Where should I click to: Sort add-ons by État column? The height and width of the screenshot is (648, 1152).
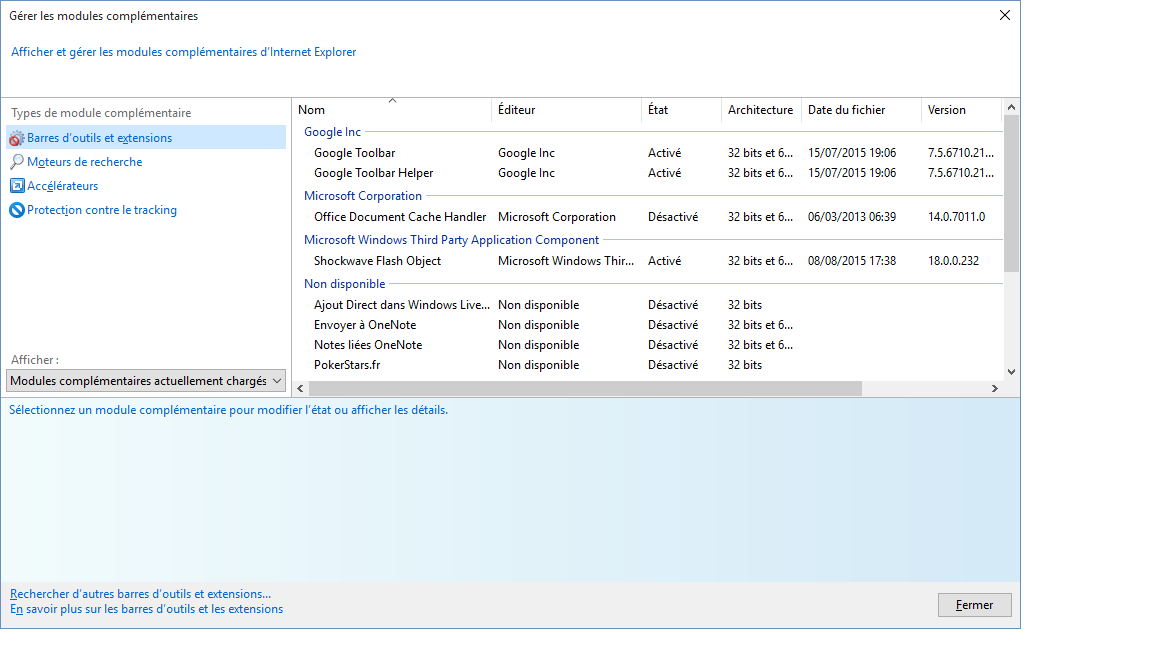682,110
